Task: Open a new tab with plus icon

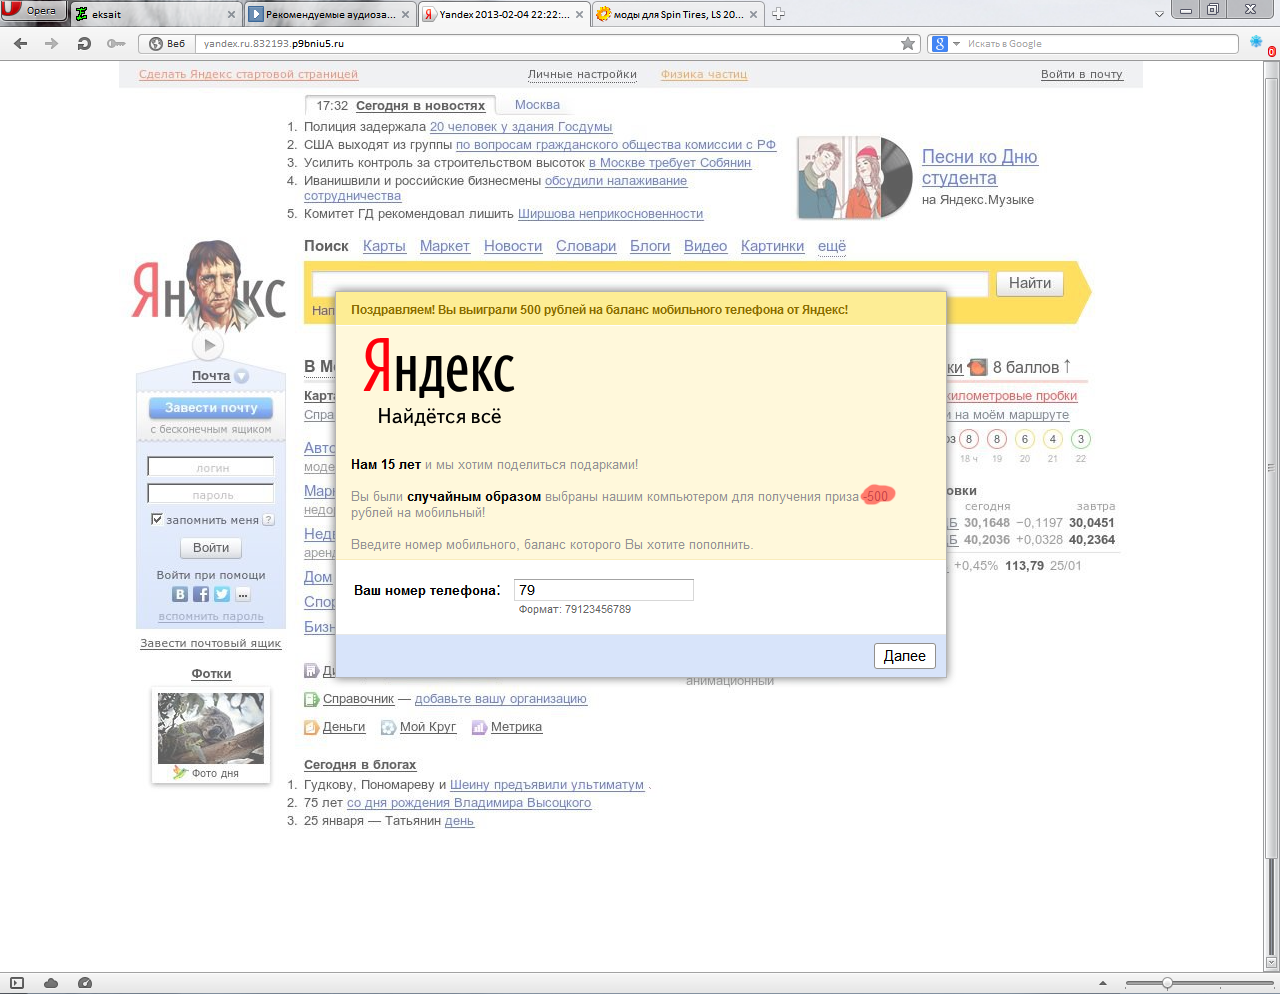Action: point(779,14)
